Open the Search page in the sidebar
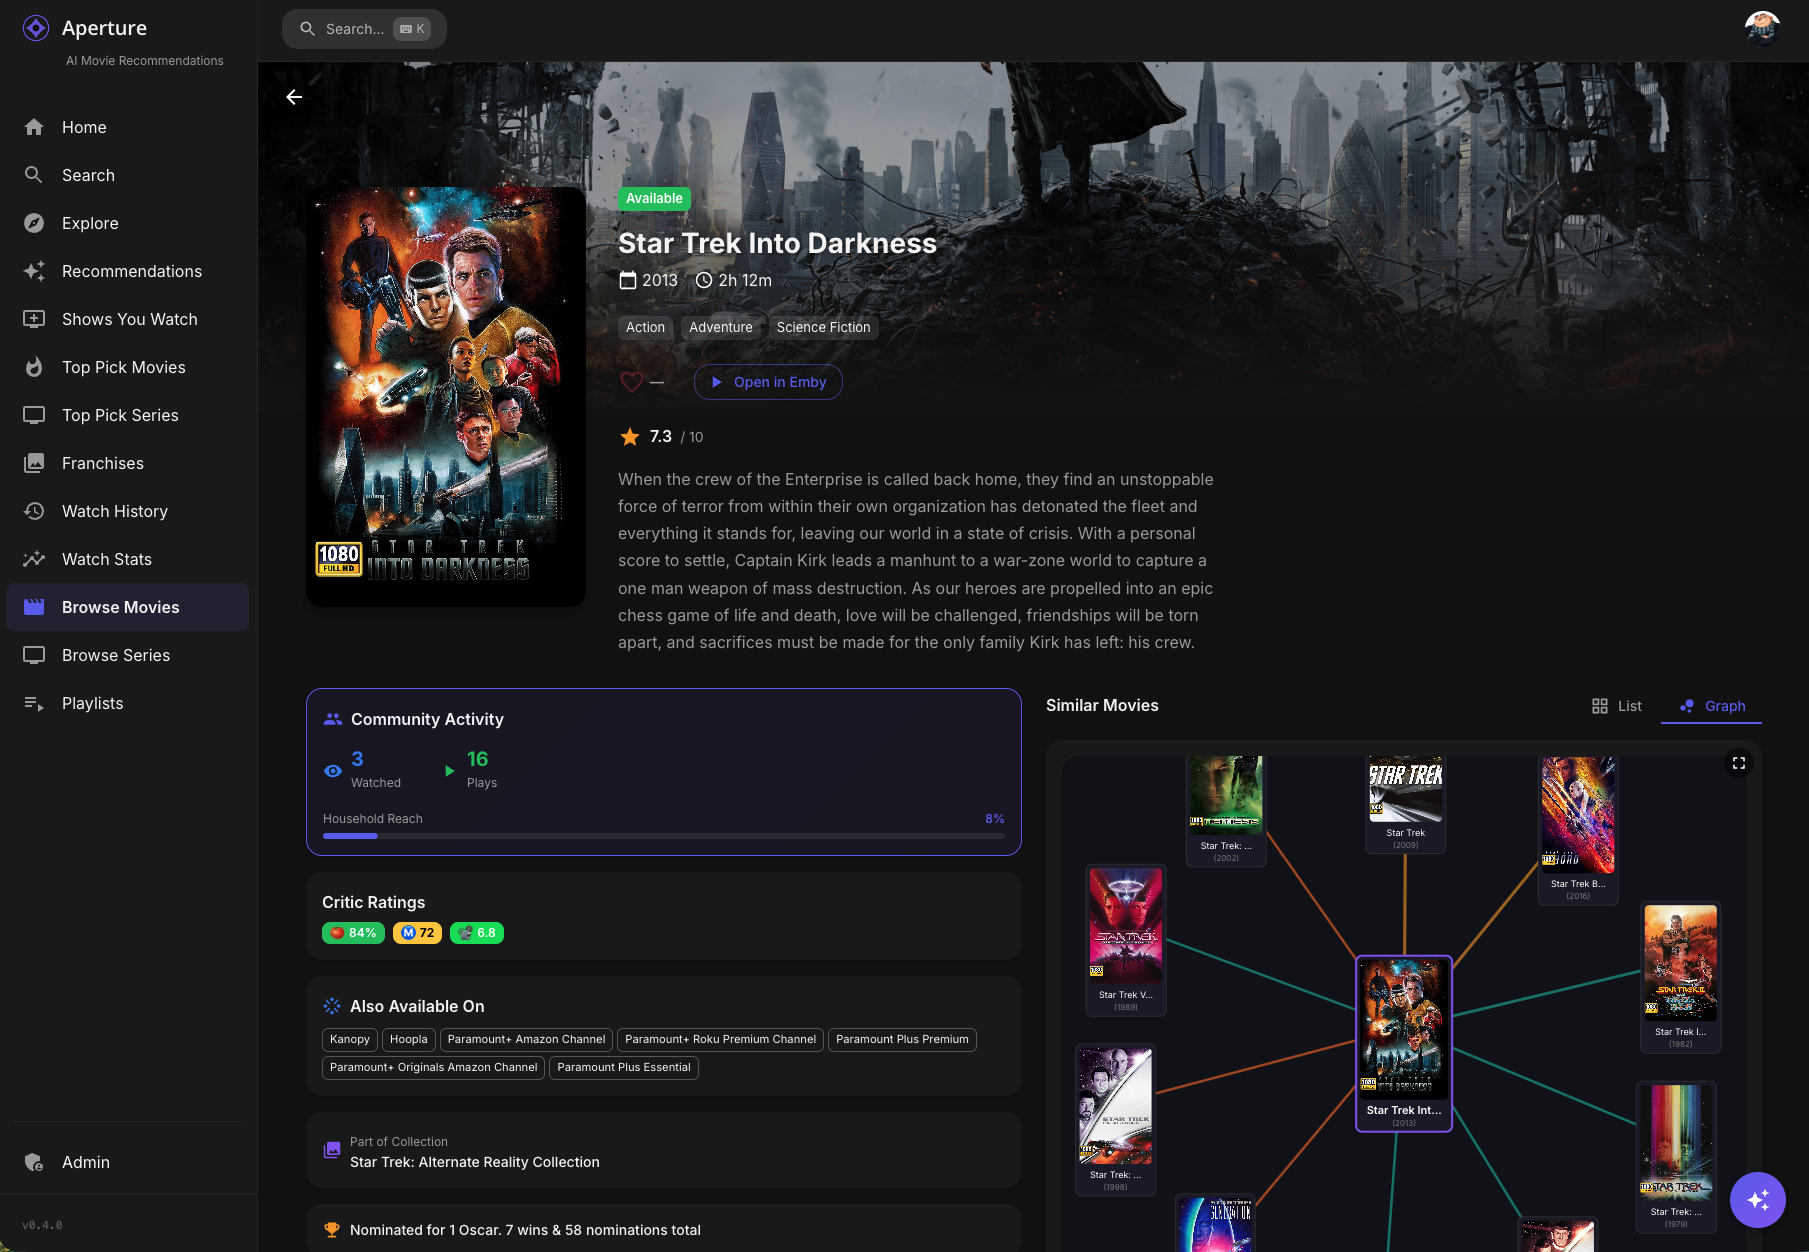This screenshot has height=1252, width=1809. (x=127, y=175)
